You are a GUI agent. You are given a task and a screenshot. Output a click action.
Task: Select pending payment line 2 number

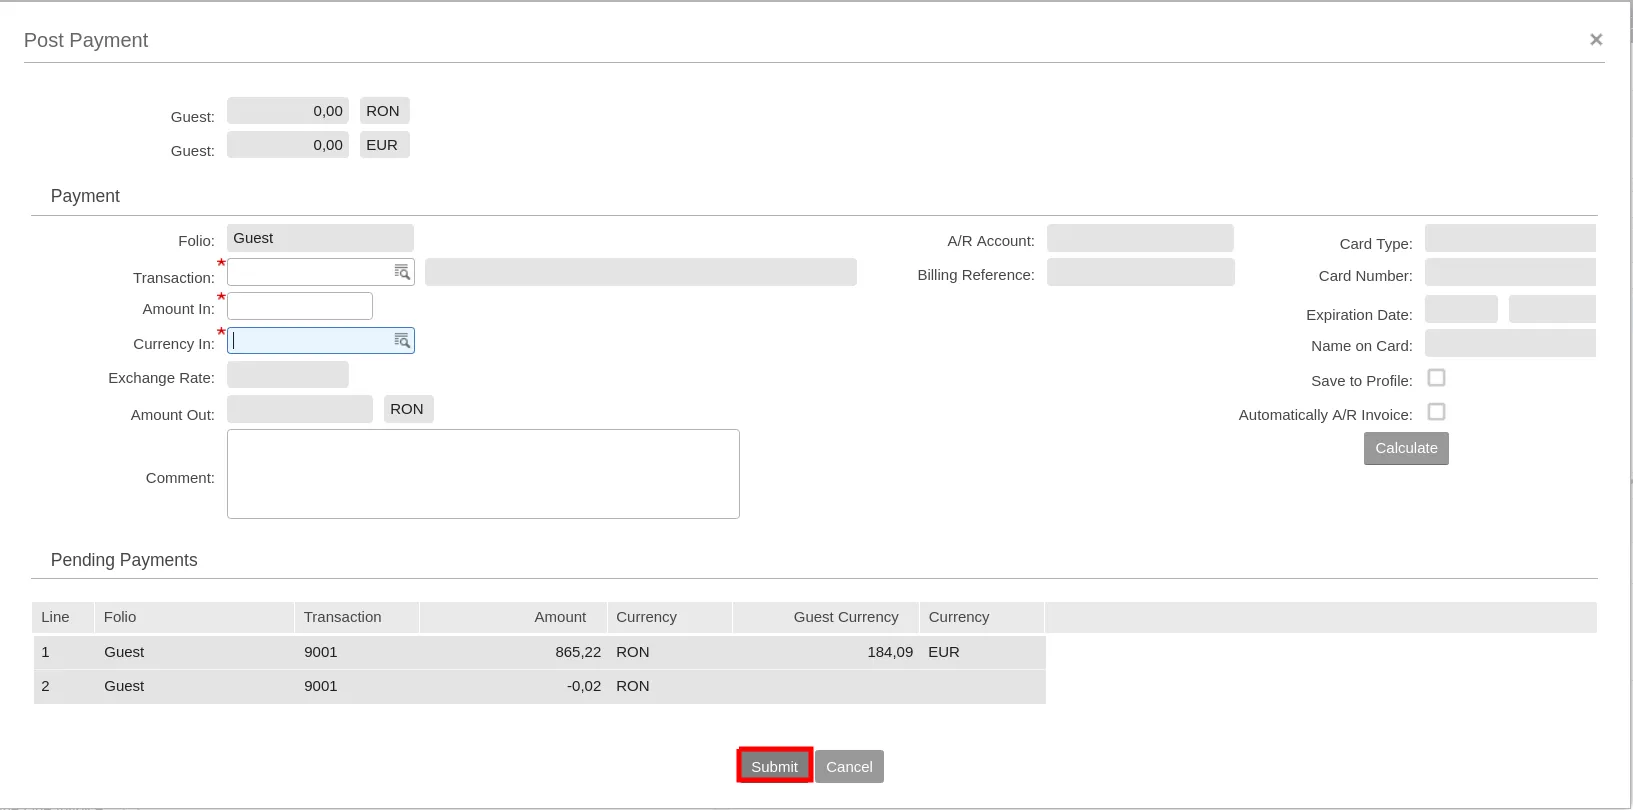click(x=45, y=686)
